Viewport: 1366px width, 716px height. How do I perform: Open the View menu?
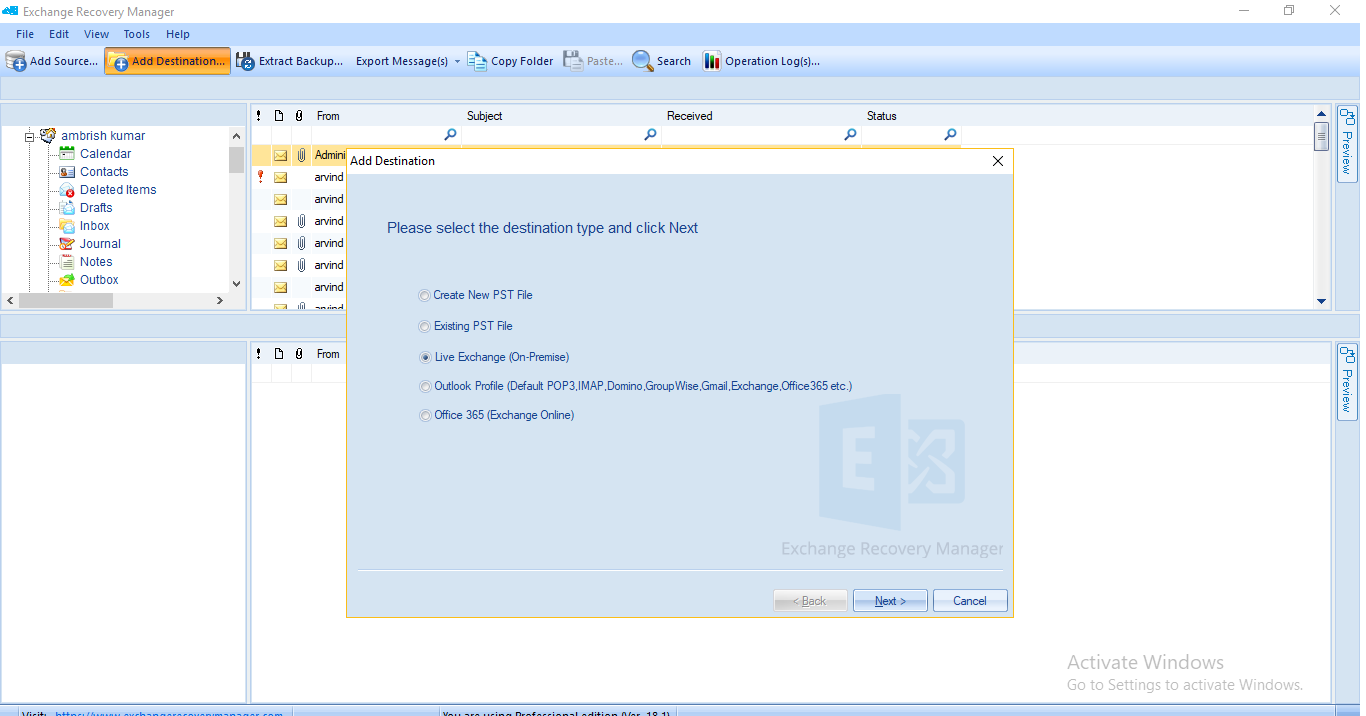tap(97, 34)
